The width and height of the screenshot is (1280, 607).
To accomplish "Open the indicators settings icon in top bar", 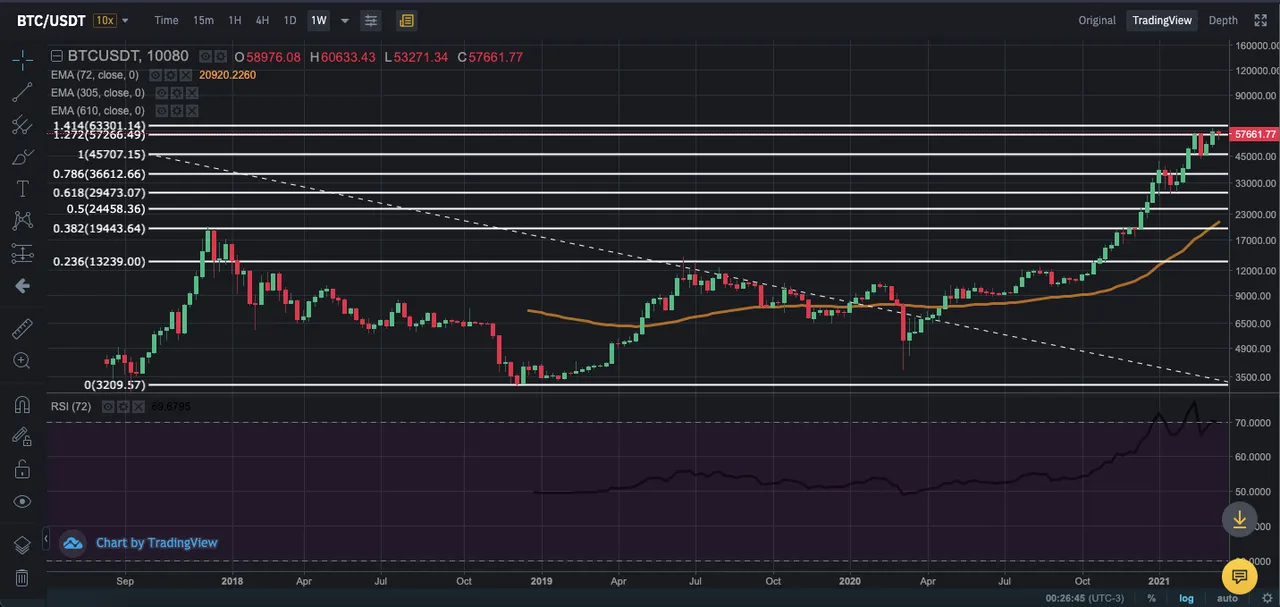I will click(371, 20).
